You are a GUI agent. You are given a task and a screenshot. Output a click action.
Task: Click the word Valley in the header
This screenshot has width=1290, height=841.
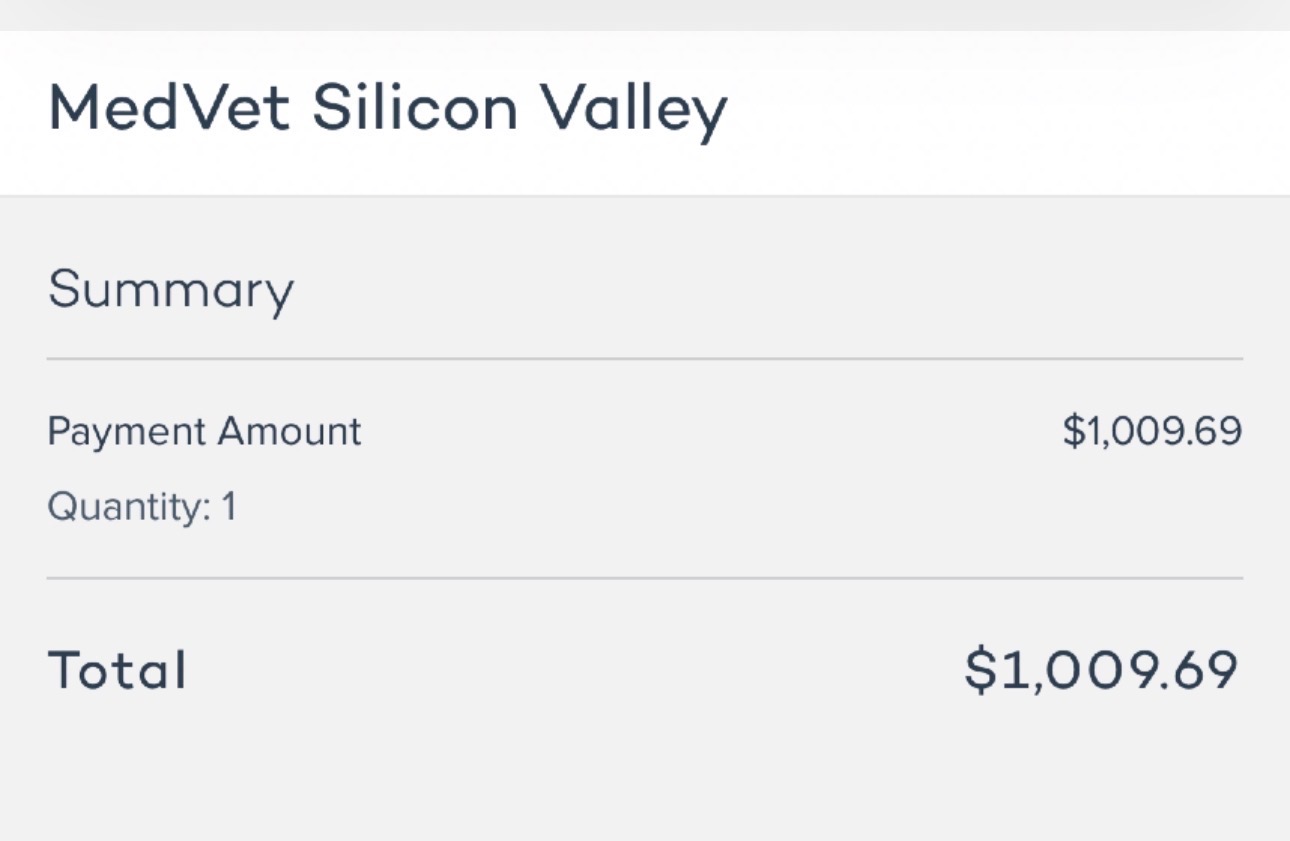633,110
